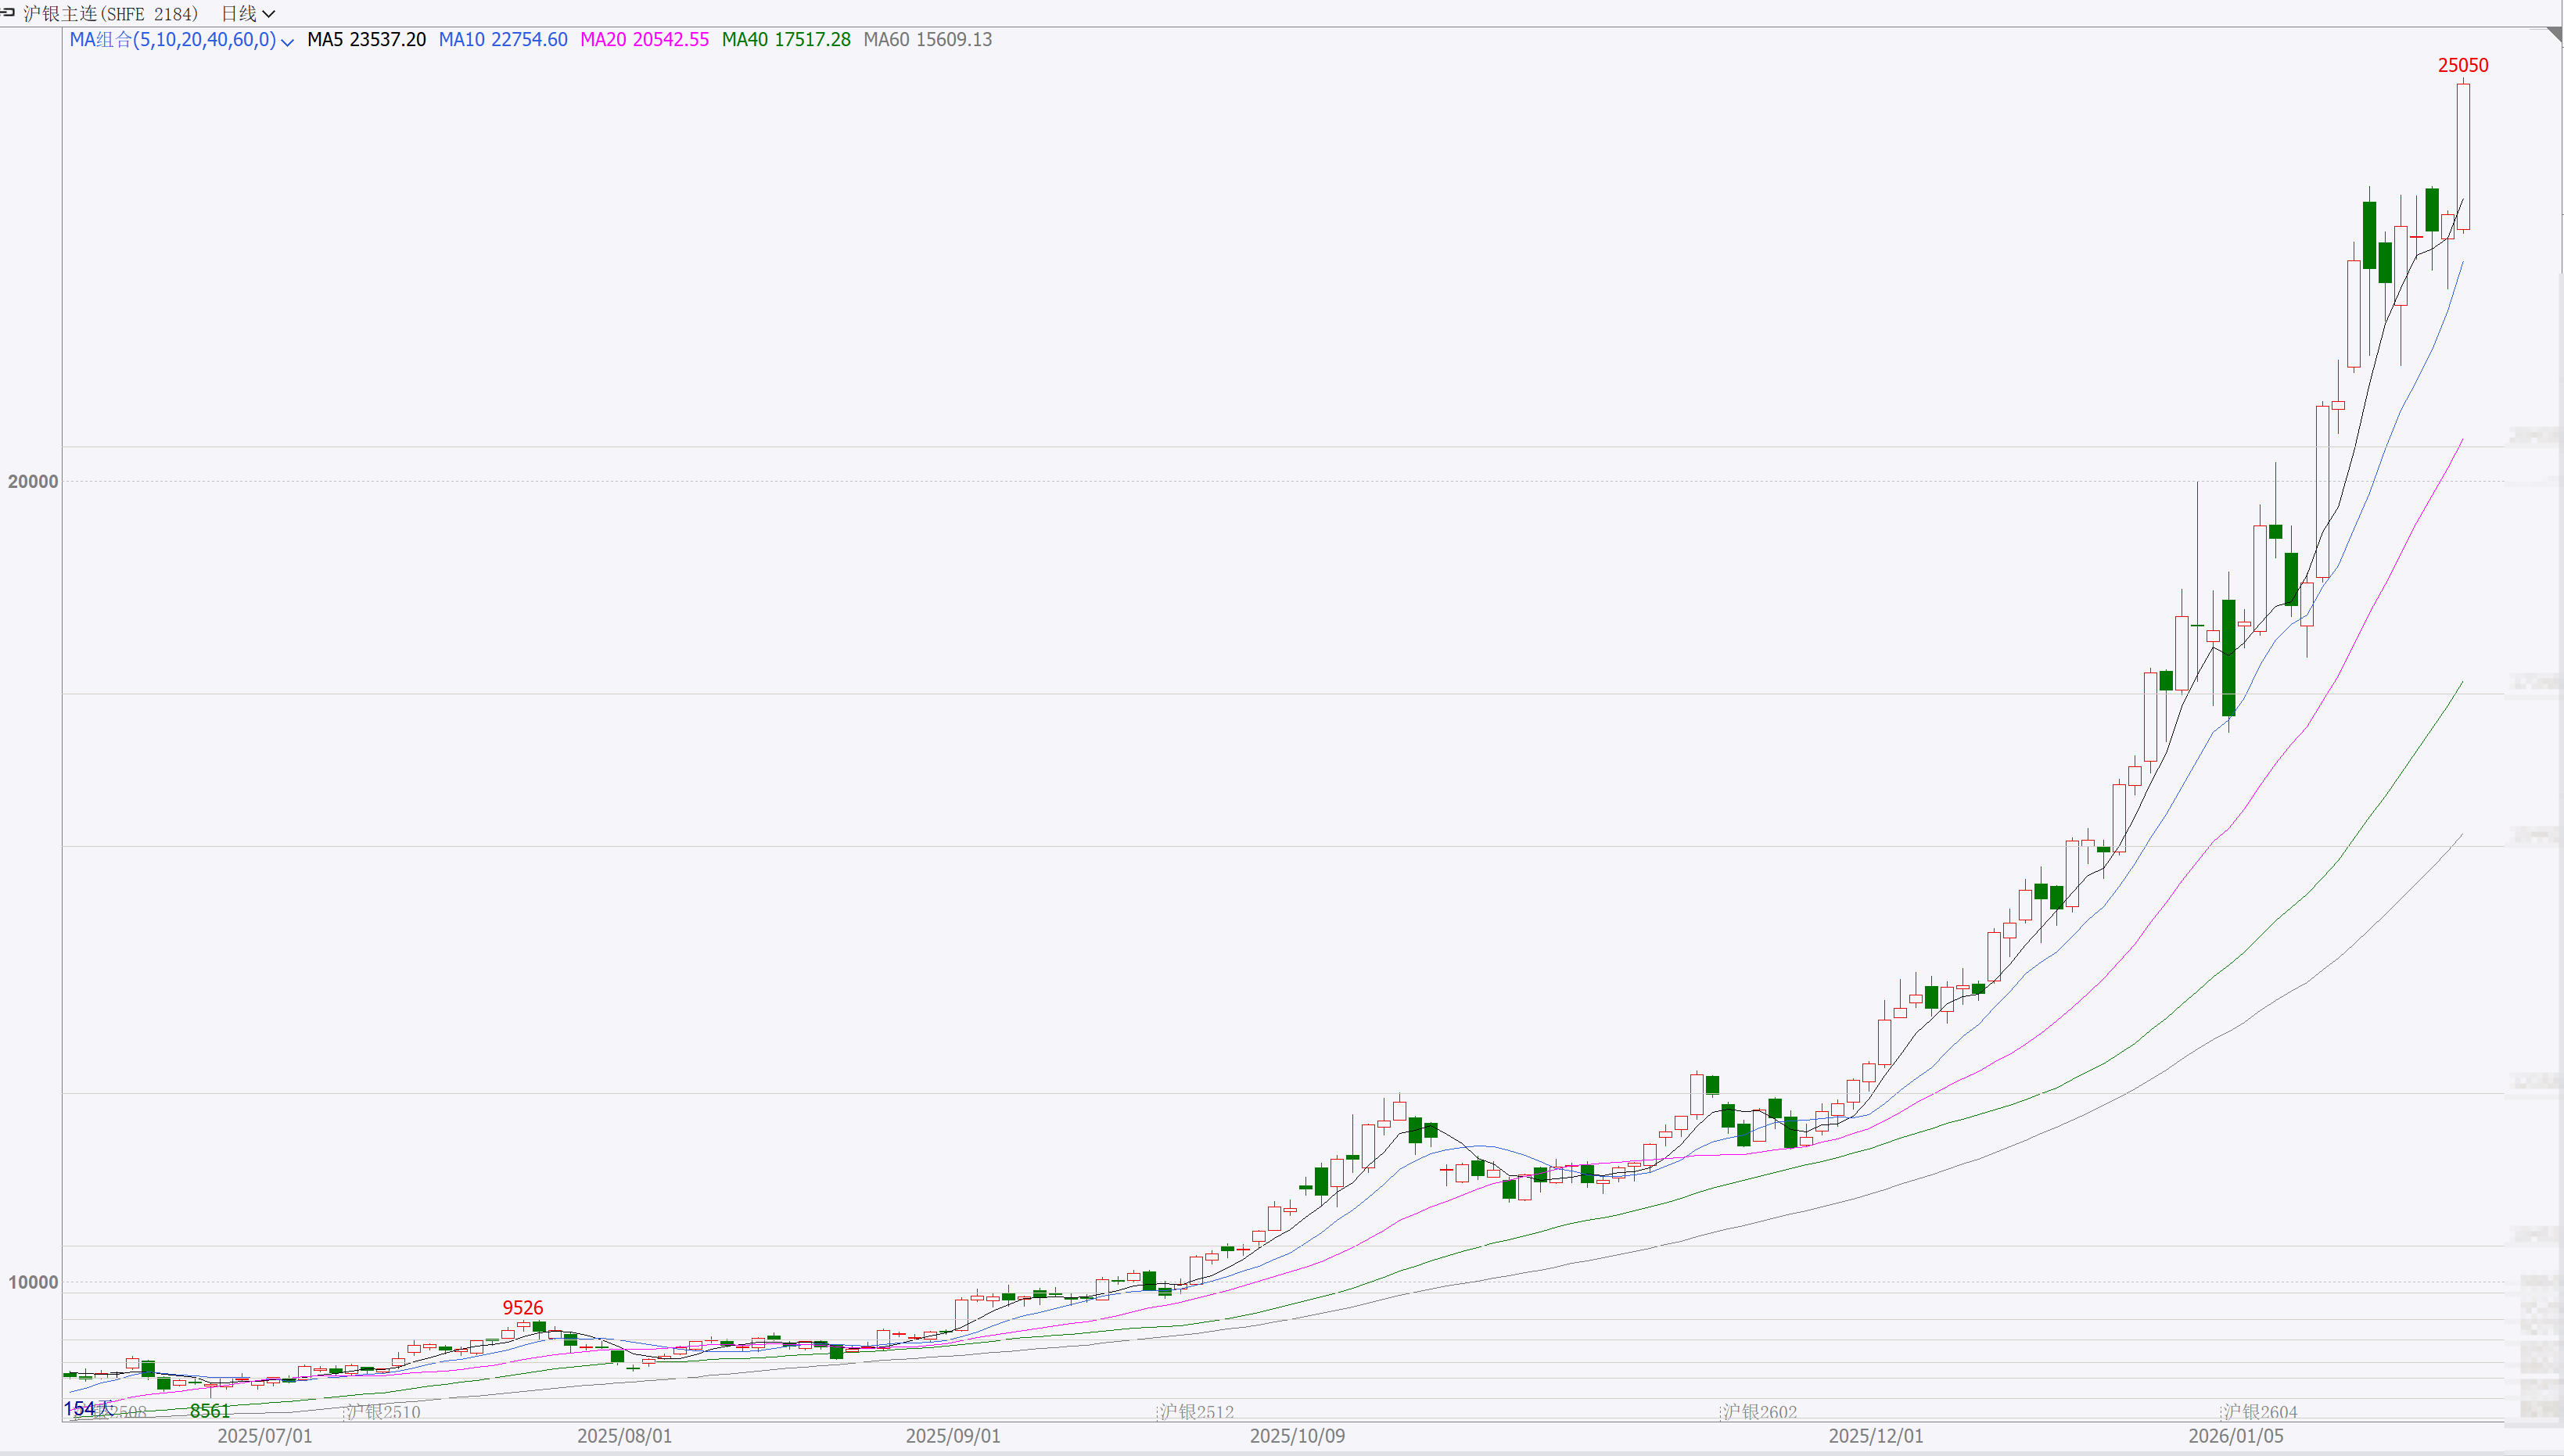Click the 20000 price axis label

pyautogui.click(x=33, y=481)
